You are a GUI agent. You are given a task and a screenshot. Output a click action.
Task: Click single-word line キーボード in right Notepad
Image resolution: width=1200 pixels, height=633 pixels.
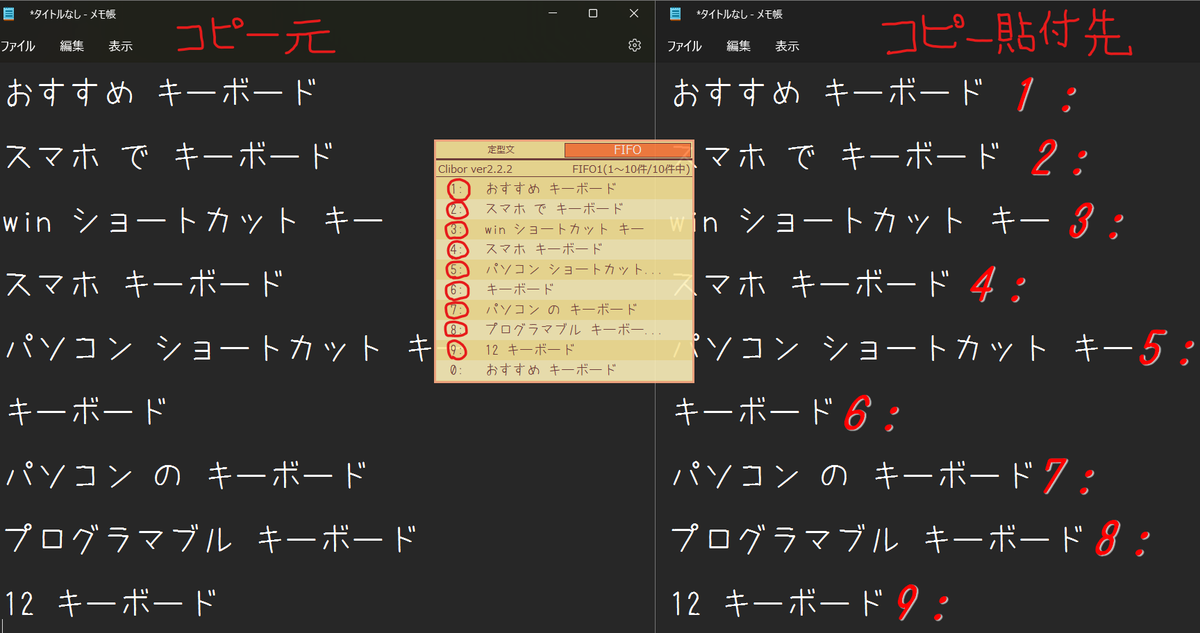pos(753,411)
